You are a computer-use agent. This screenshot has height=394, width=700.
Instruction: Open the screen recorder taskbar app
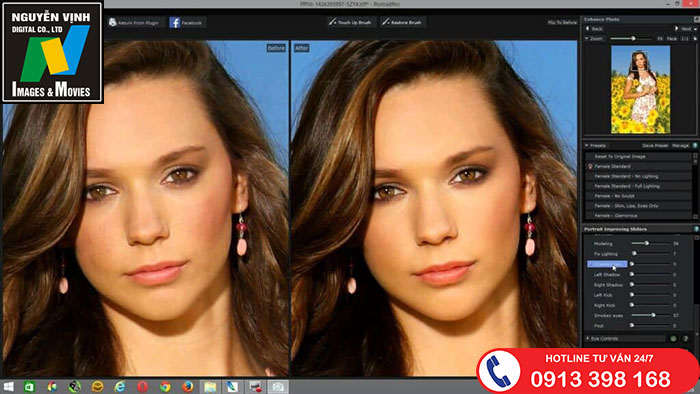[x=255, y=387]
